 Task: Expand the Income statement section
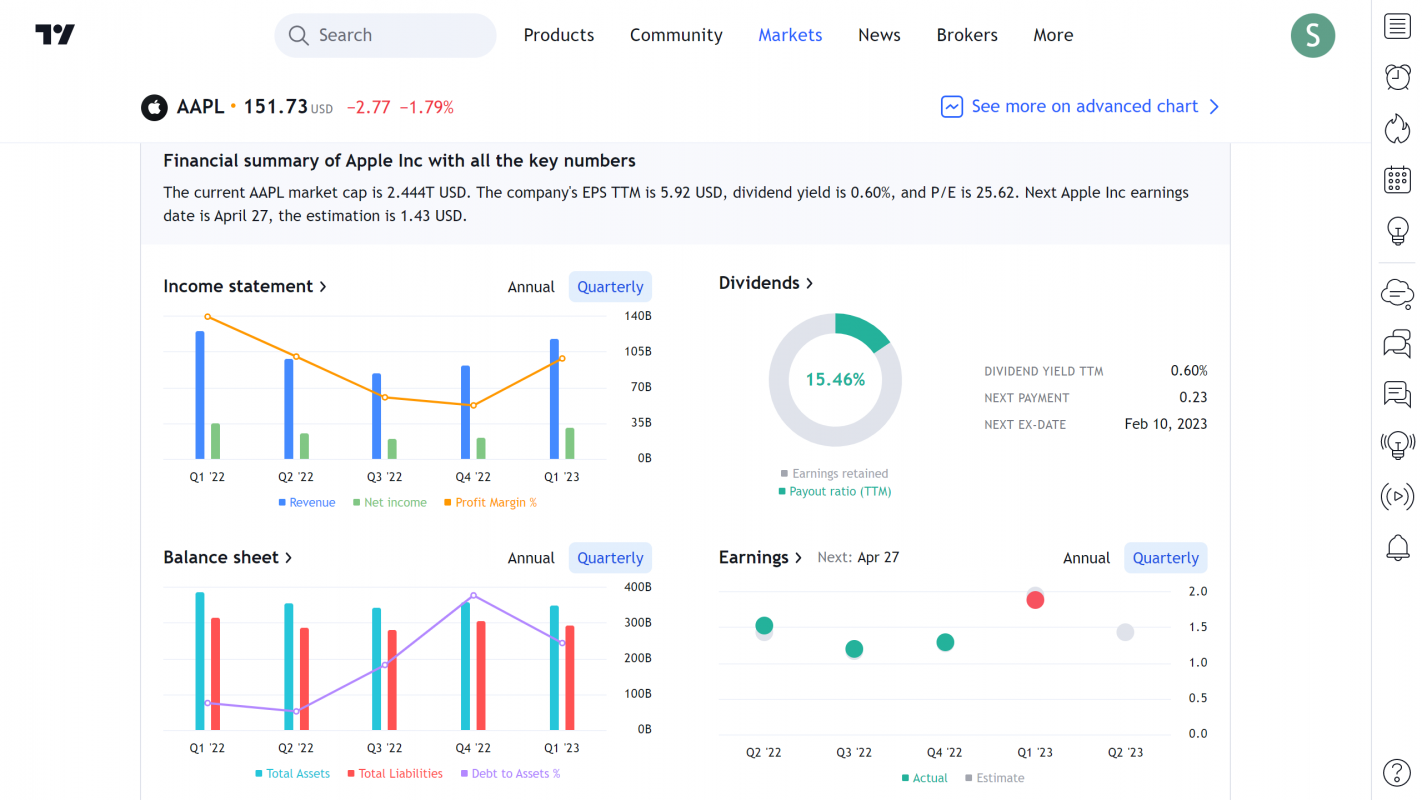coord(245,286)
